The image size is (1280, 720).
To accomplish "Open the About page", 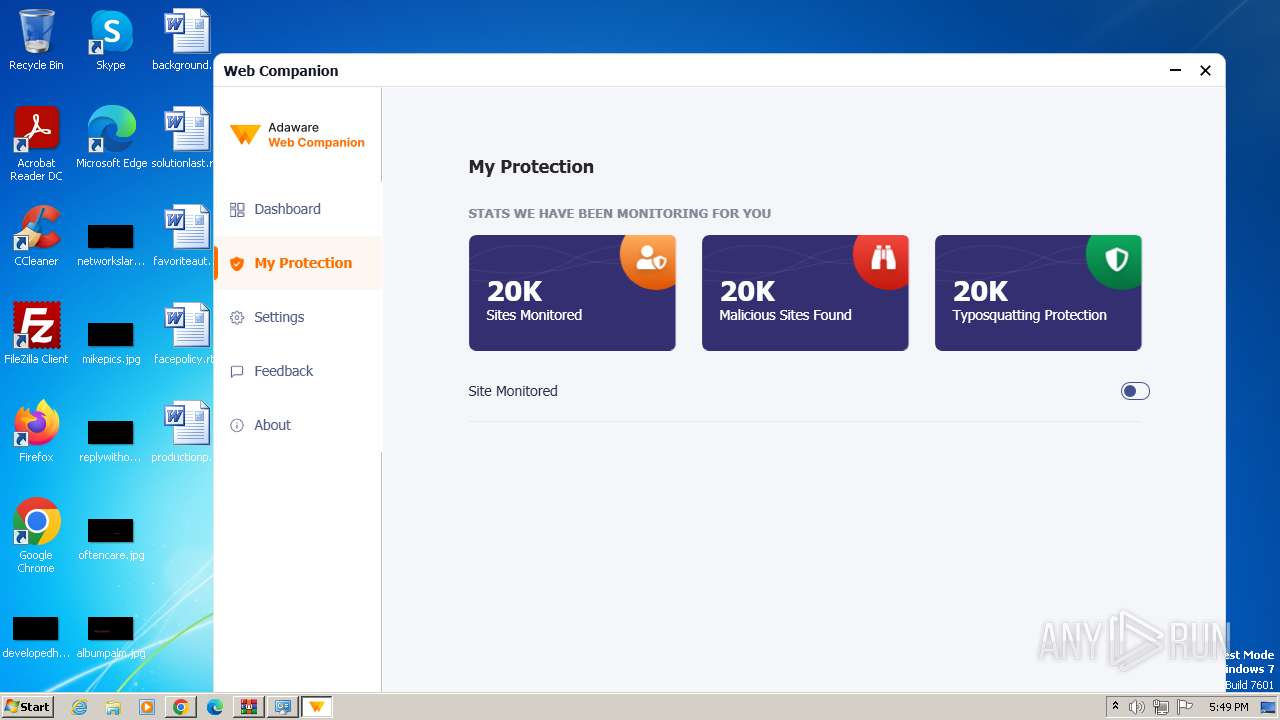I will click(x=298, y=425).
